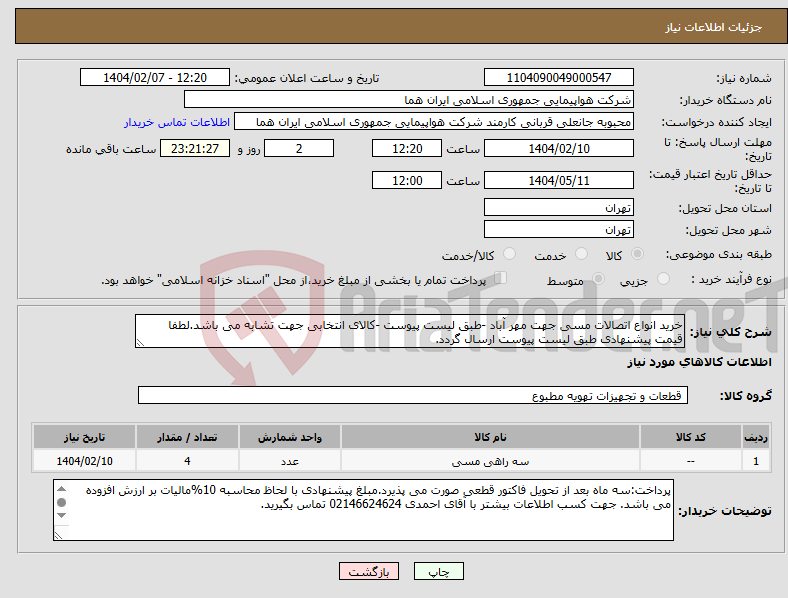
Task: Click the request creator name field
Action: [434, 122]
